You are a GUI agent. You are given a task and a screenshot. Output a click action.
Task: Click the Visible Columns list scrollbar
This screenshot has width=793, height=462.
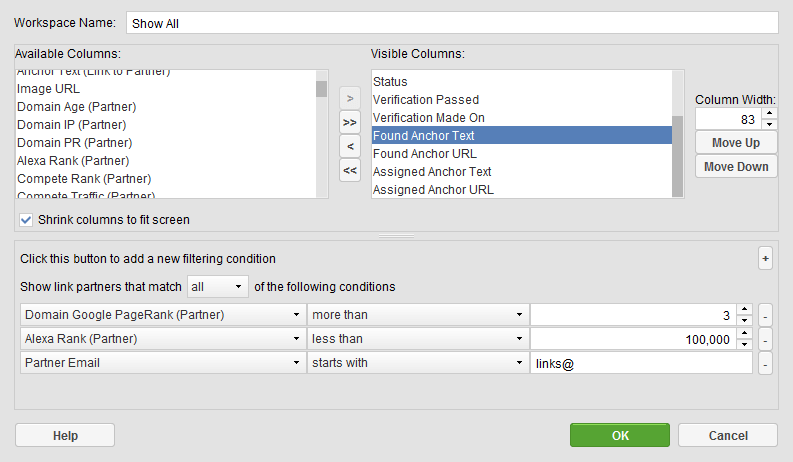point(677,156)
